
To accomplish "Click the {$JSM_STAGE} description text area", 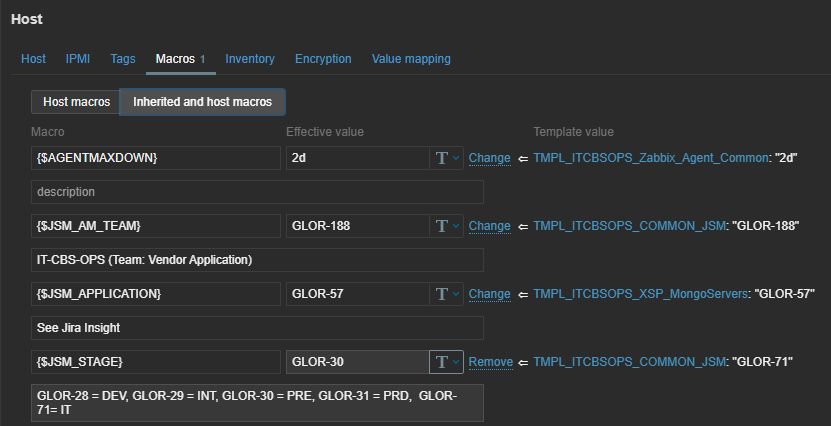I will coord(257,403).
